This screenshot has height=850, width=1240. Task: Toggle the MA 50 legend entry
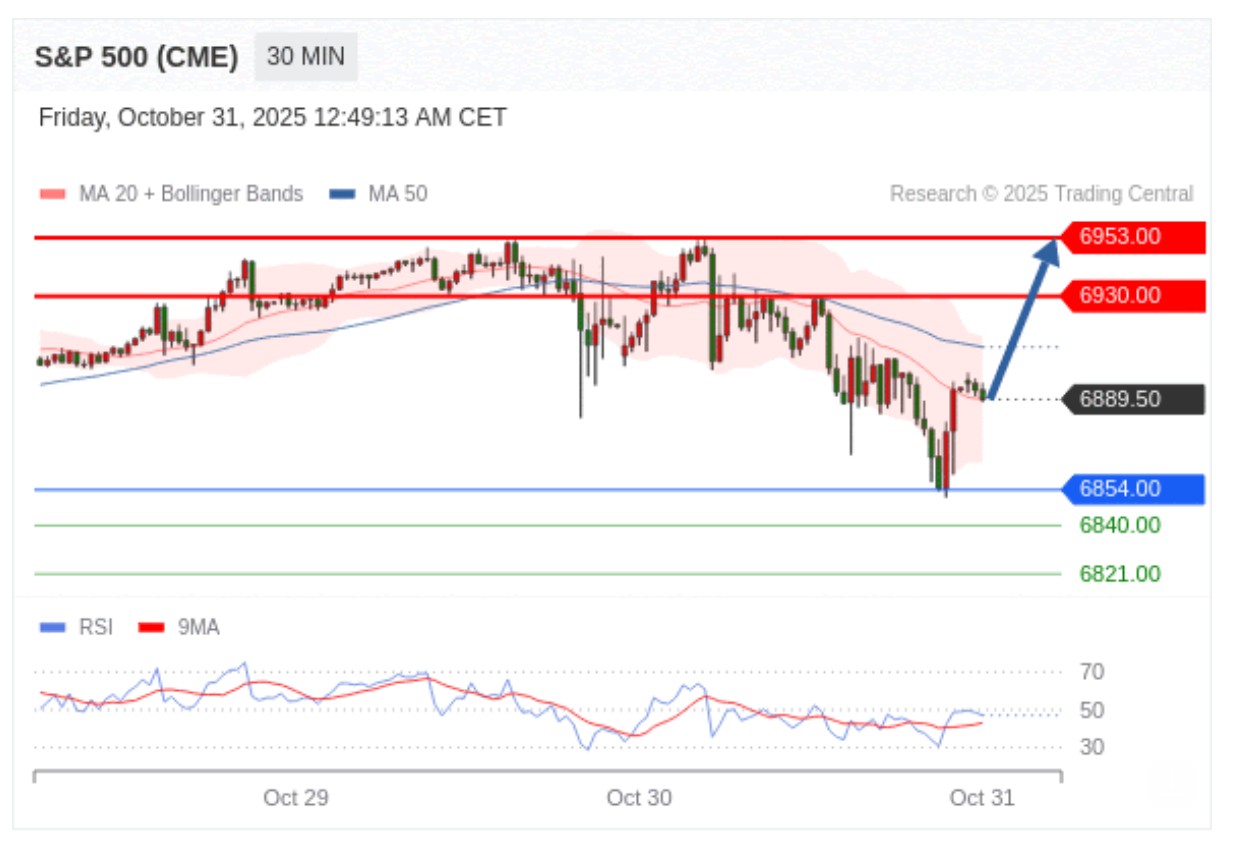[397, 194]
